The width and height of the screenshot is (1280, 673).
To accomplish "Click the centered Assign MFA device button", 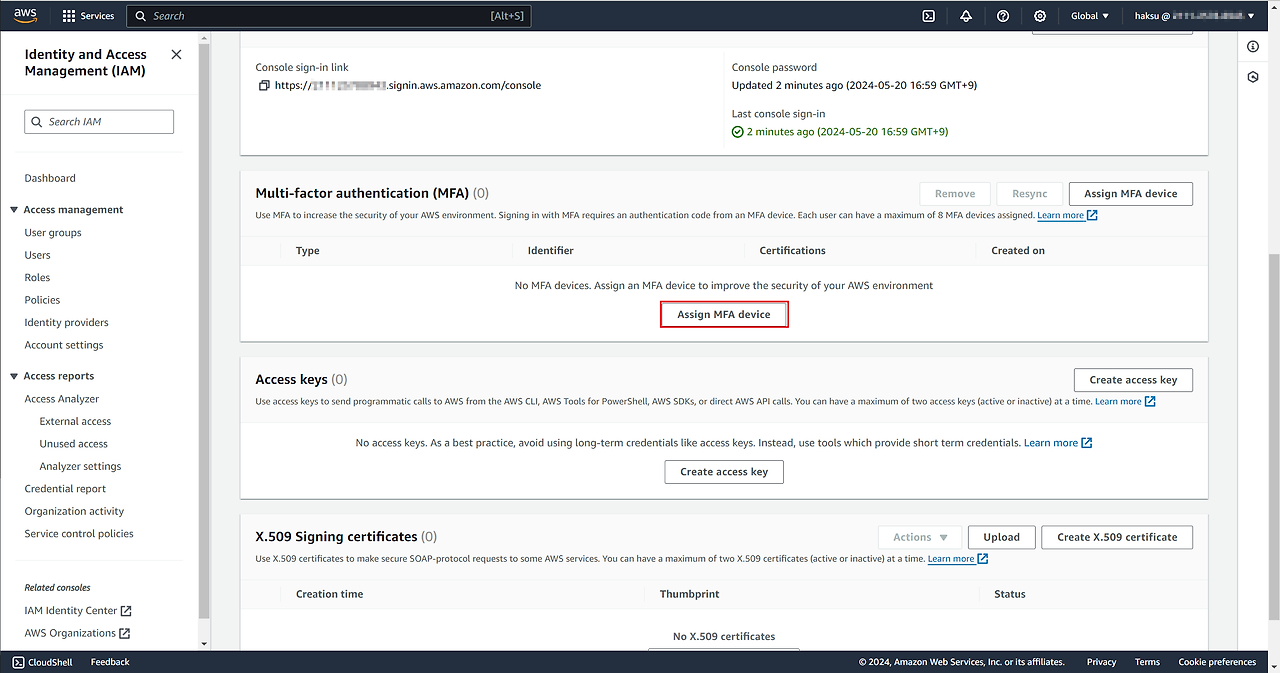I will click(724, 315).
